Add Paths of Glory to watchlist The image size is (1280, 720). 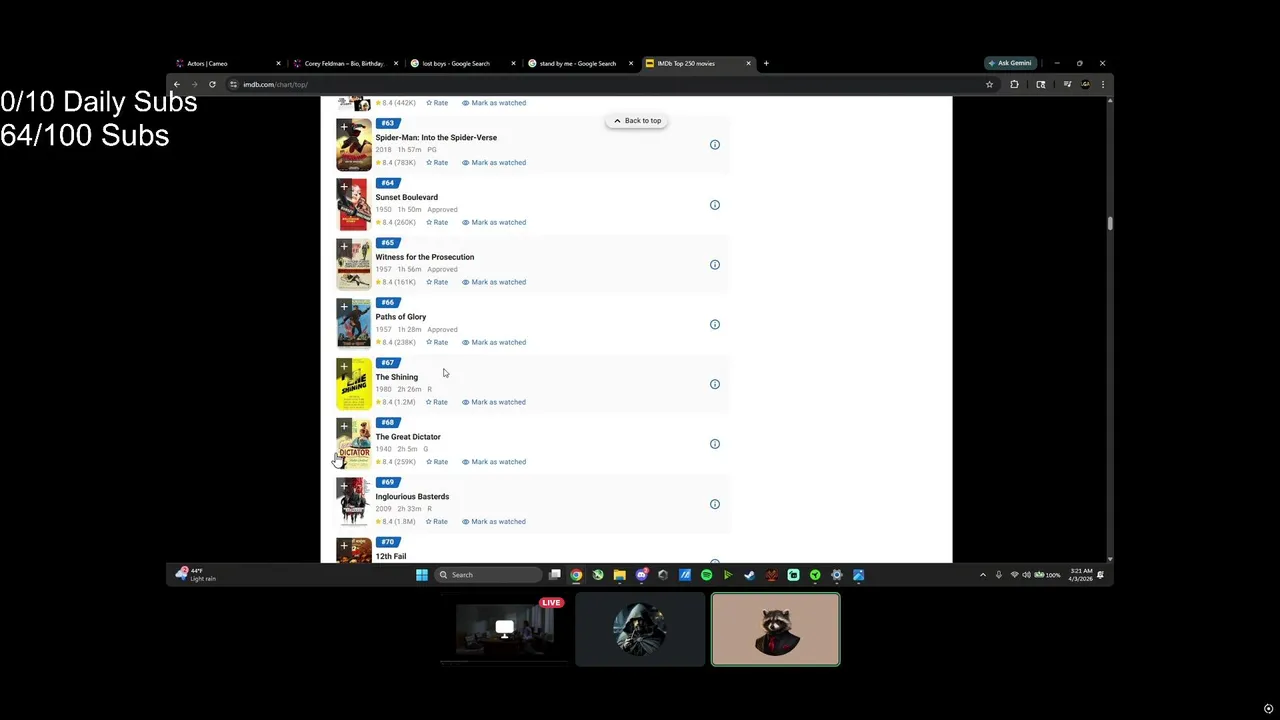pos(344,306)
